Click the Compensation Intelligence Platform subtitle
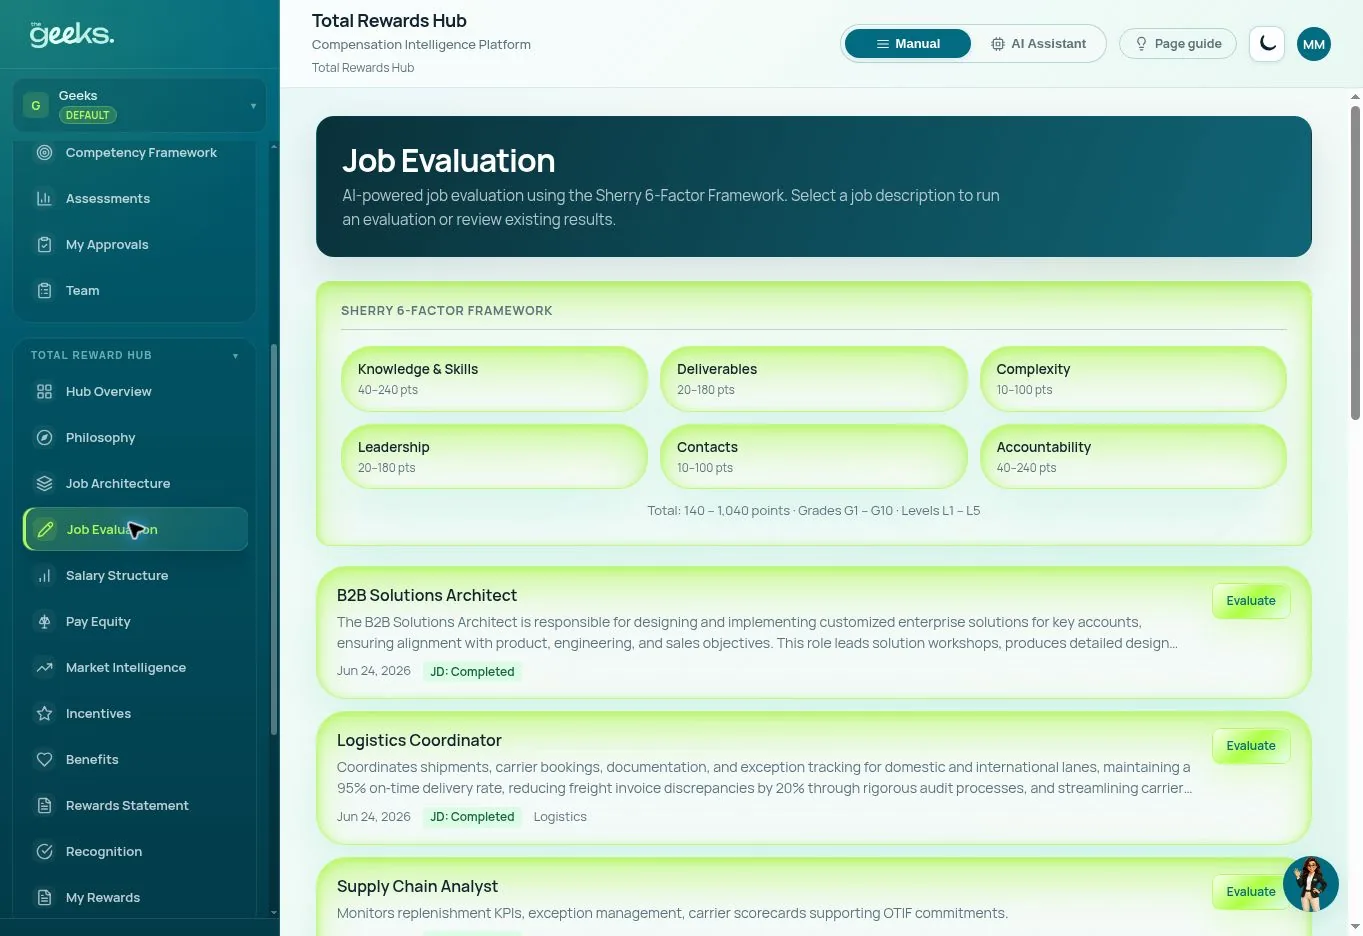This screenshot has height=936, width=1363. [421, 45]
